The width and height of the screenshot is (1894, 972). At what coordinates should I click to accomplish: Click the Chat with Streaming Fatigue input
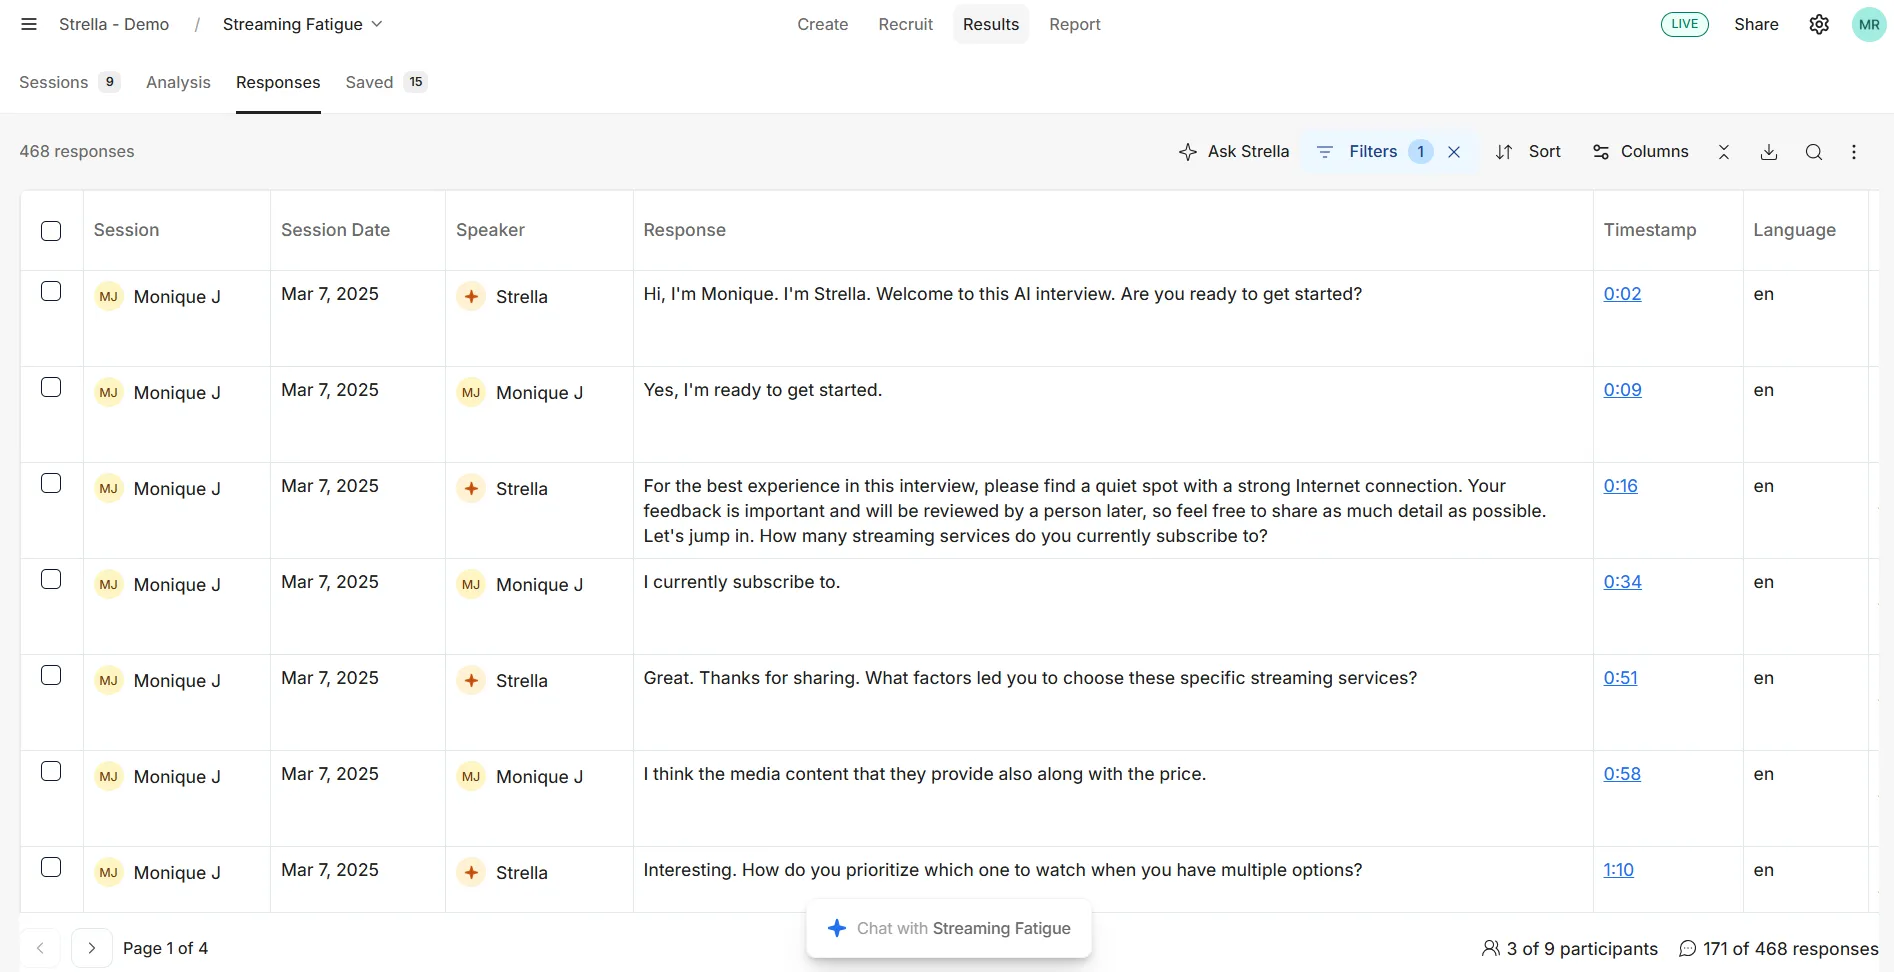pyautogui.click(x=948, y=928)
